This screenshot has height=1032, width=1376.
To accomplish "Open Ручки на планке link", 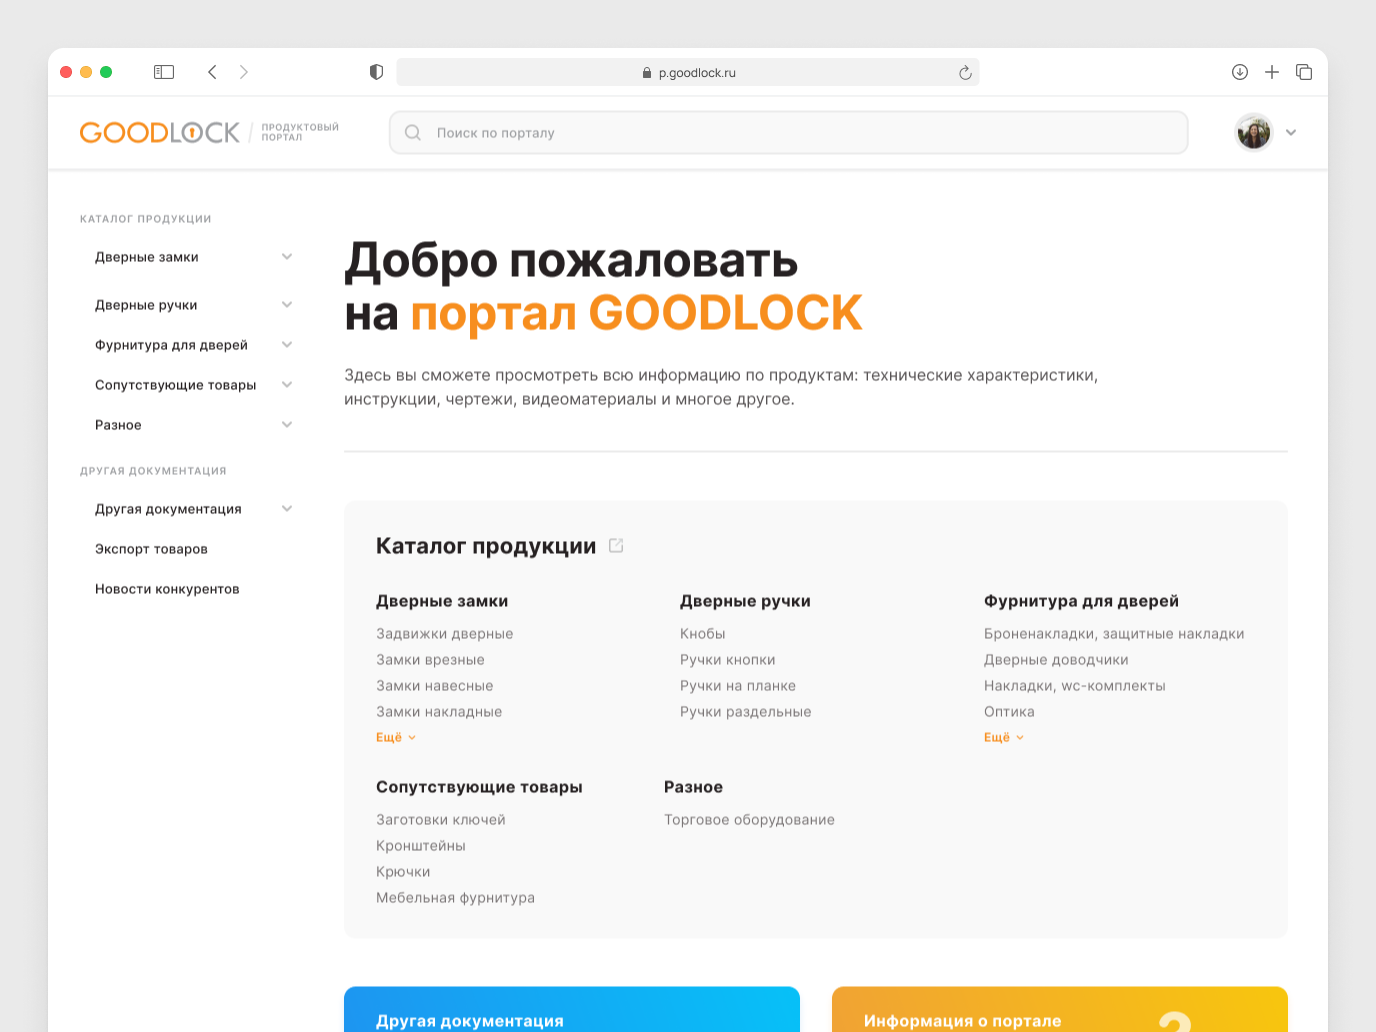I will point(738,686).
